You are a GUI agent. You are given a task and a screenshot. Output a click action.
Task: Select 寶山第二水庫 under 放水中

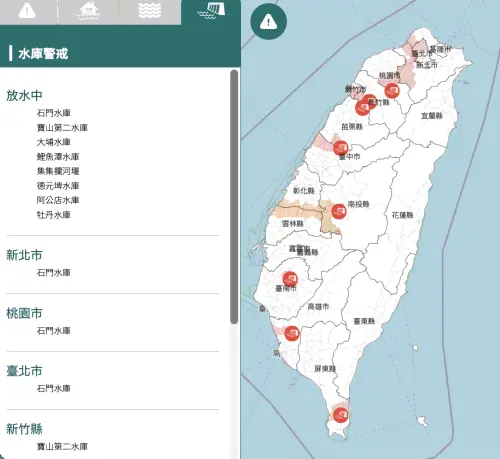tap(62, 128)
